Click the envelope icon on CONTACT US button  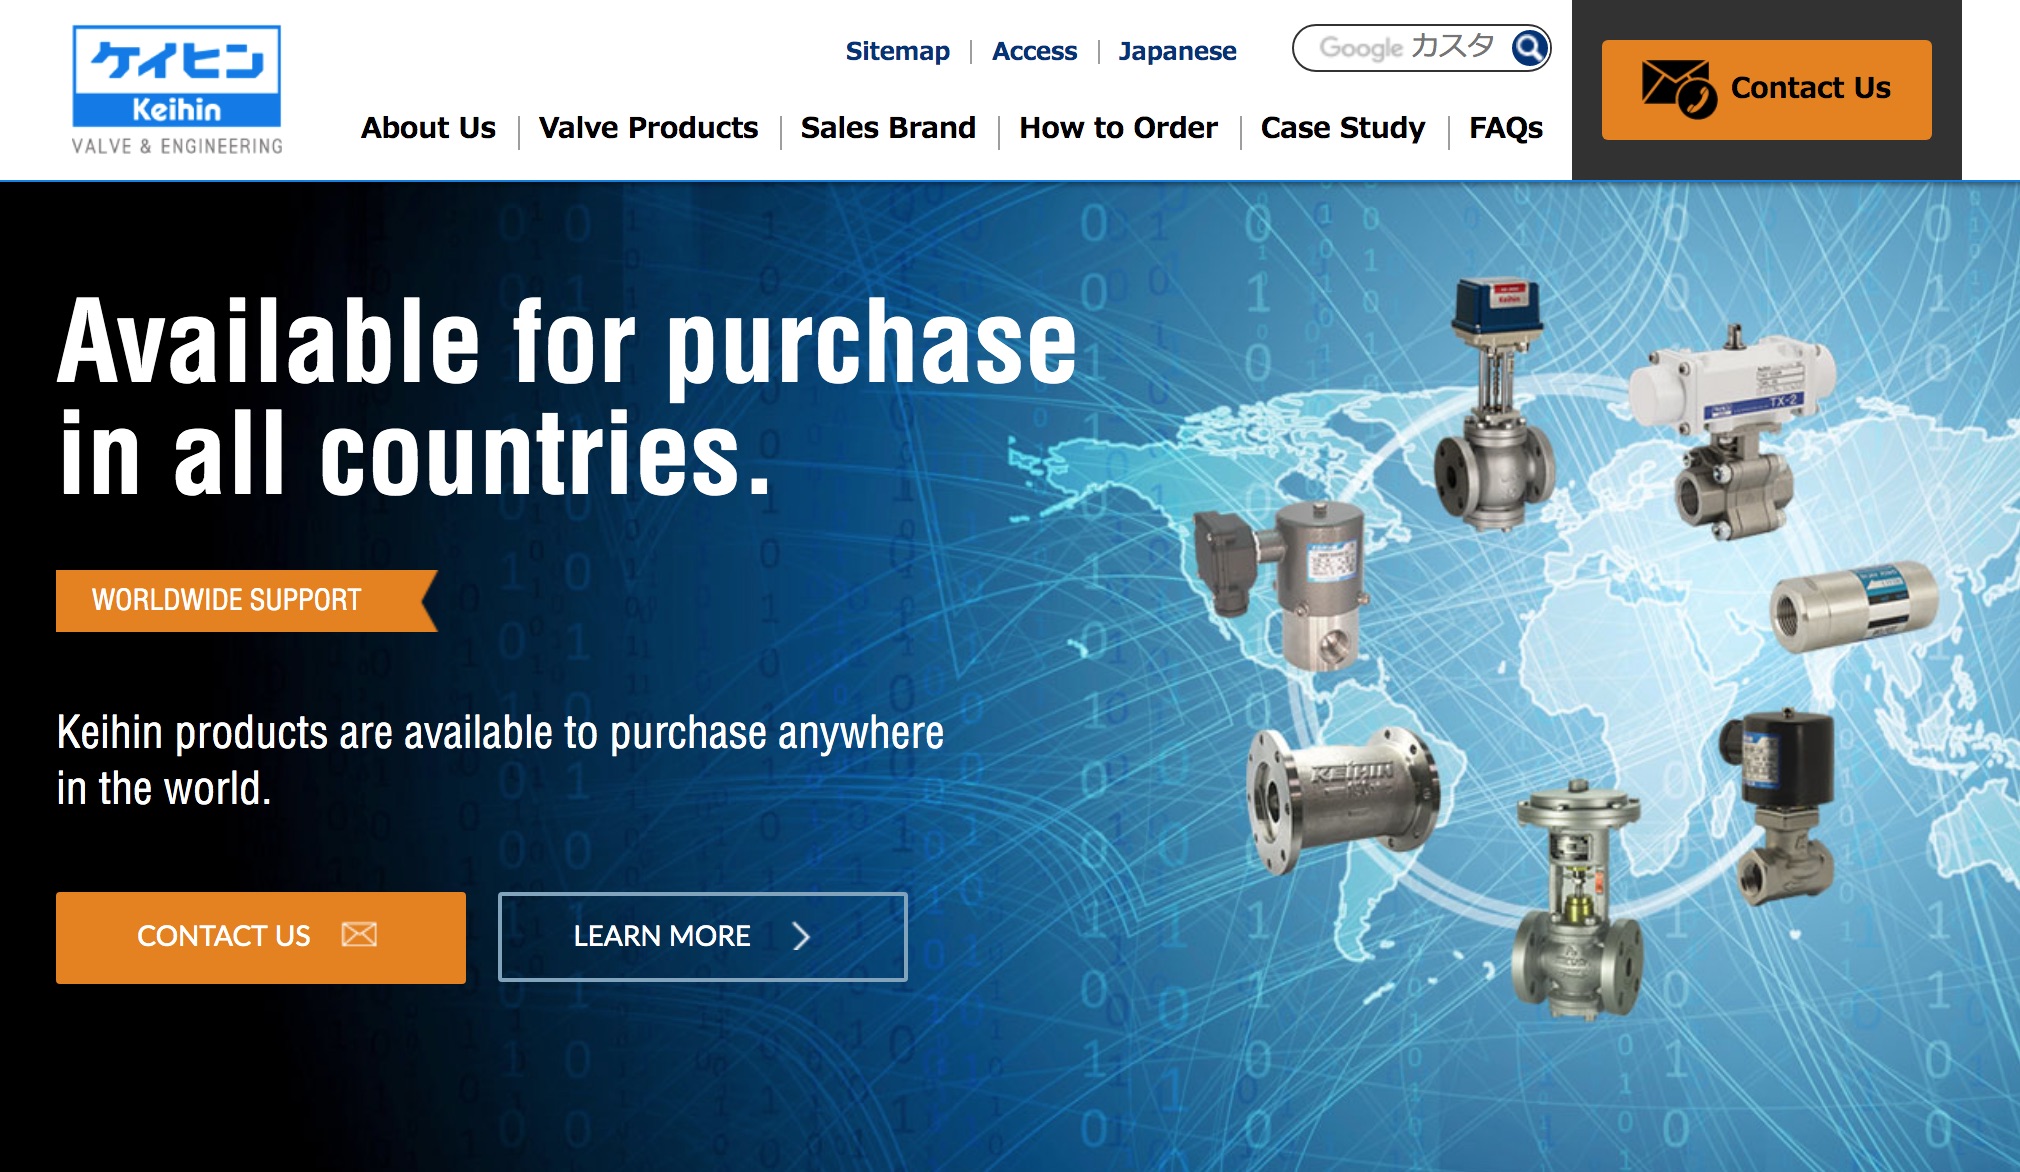point(359,935)
